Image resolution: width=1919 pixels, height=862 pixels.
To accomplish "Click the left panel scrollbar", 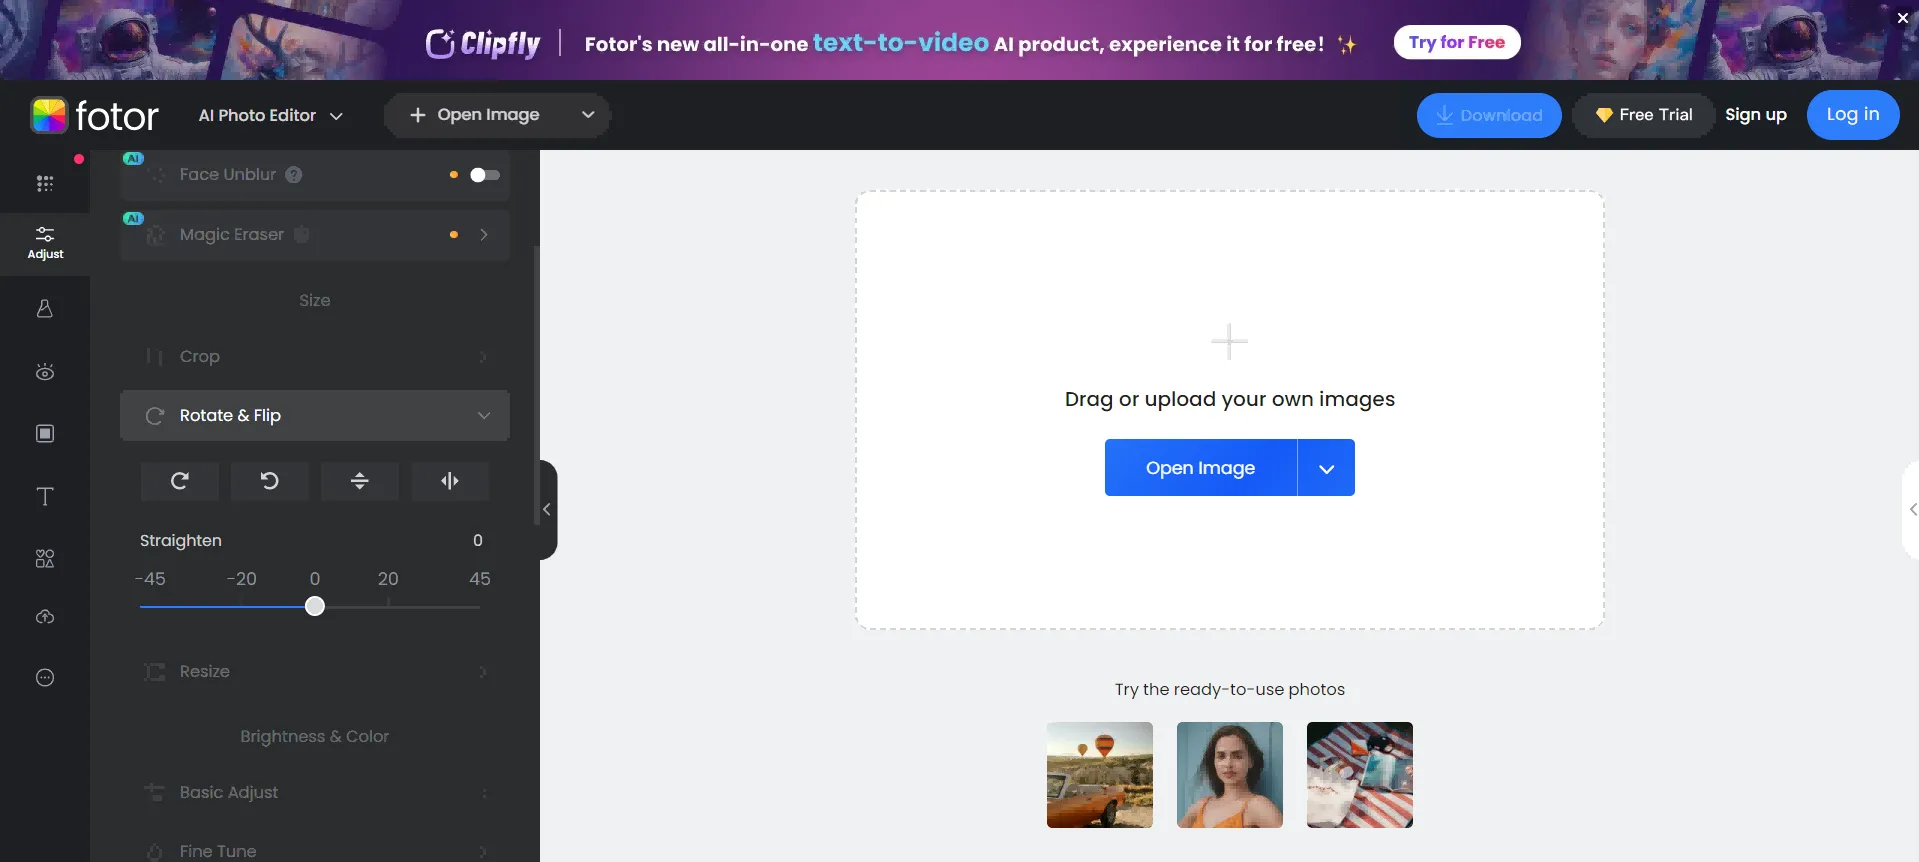I will tap(537, 385).
